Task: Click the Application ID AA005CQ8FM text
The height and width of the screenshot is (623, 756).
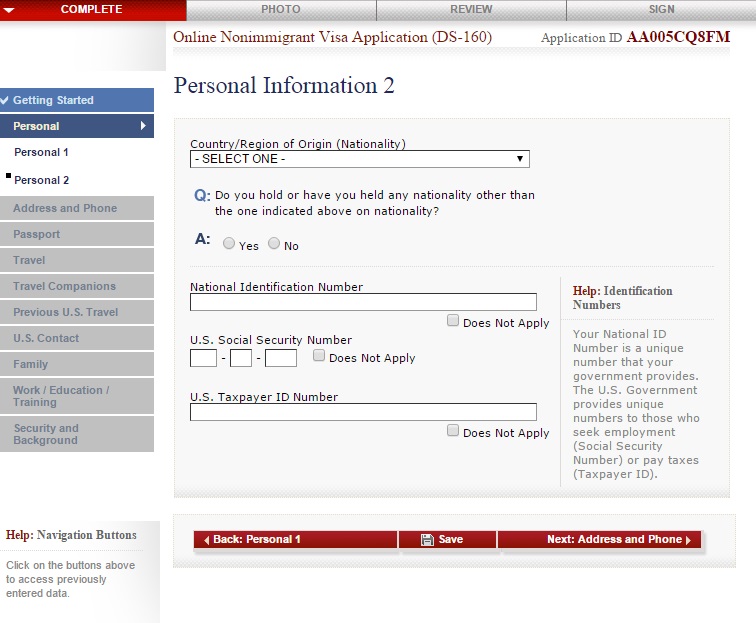Action: [635, 38]
